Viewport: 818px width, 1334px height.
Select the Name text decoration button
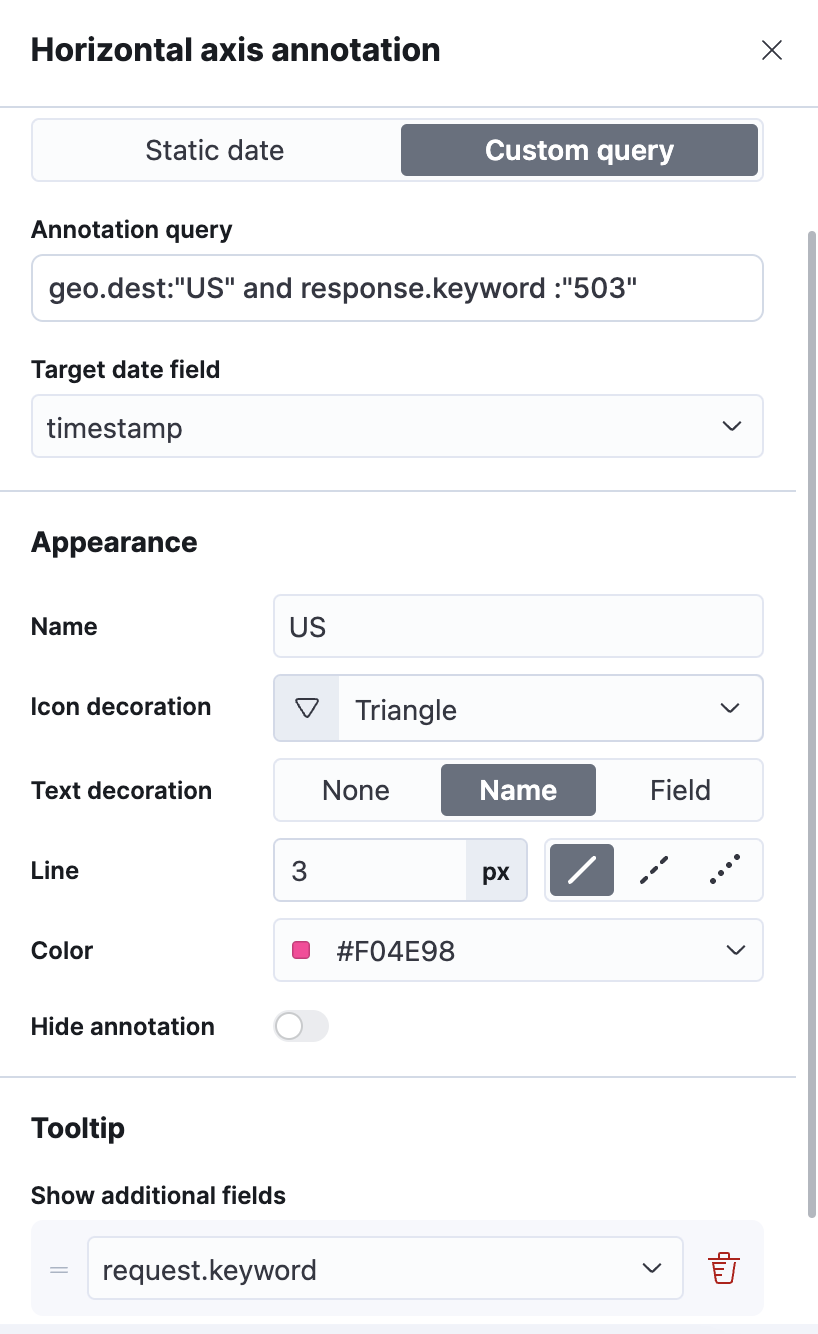tap(518, 790)
